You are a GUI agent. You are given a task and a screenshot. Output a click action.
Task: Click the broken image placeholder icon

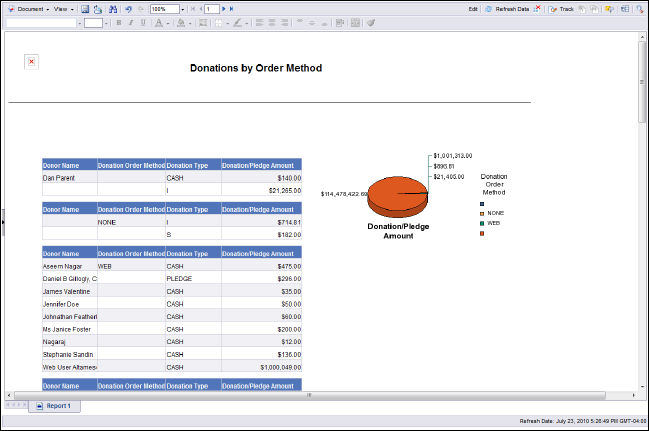31,62
